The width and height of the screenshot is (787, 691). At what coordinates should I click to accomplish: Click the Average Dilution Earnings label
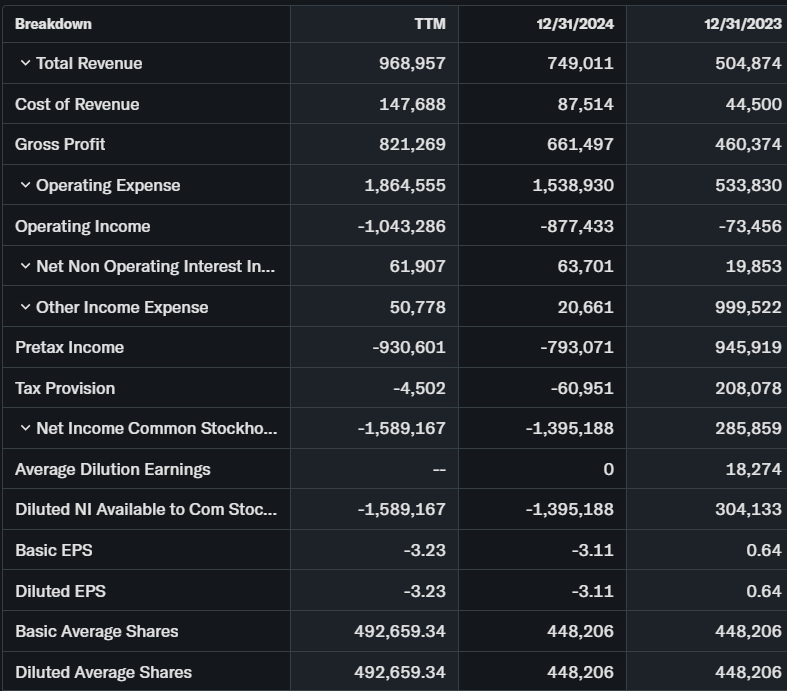[x=112, y=469]
